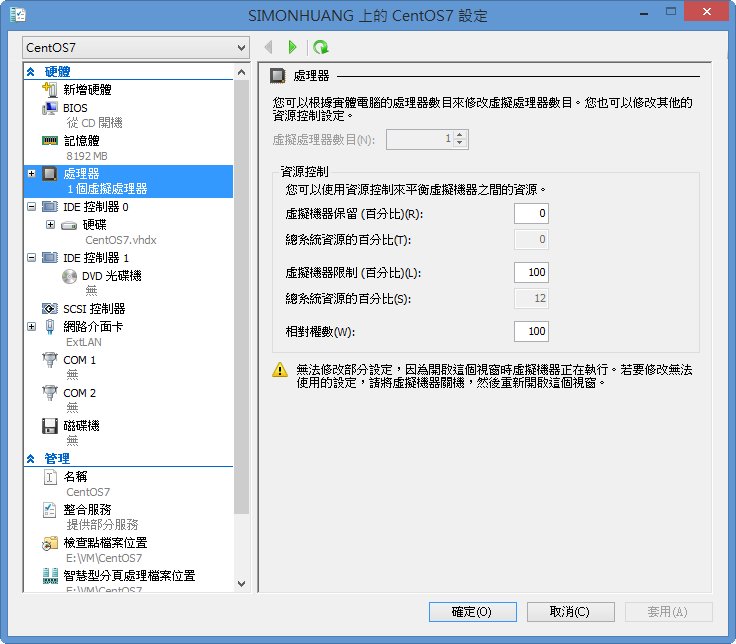736x644 pixels.
Task: Collapse the 硬體 hardware section
Action: (x=31, y=72)
